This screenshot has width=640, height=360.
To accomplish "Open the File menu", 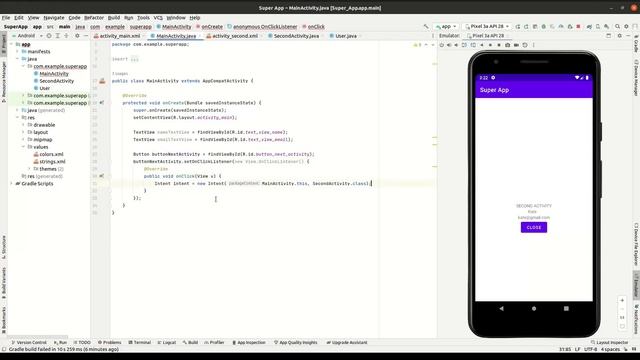I will [x=6, y=18].
